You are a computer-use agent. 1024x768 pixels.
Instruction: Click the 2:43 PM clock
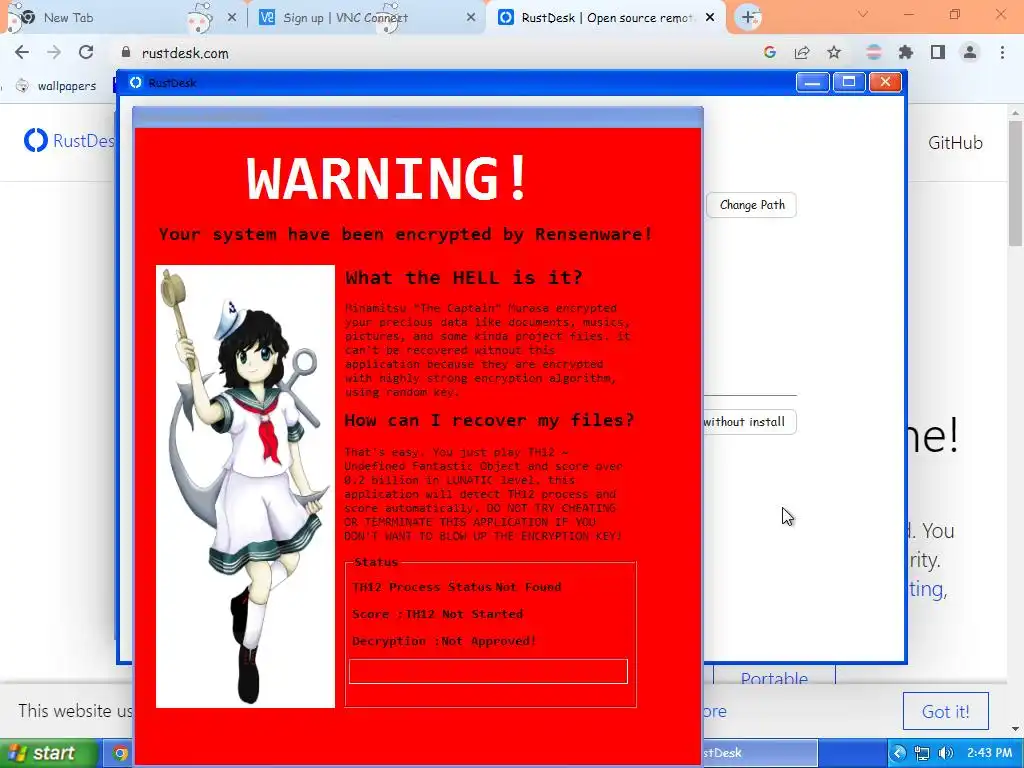pyautogui.click(x=989, y=753)
